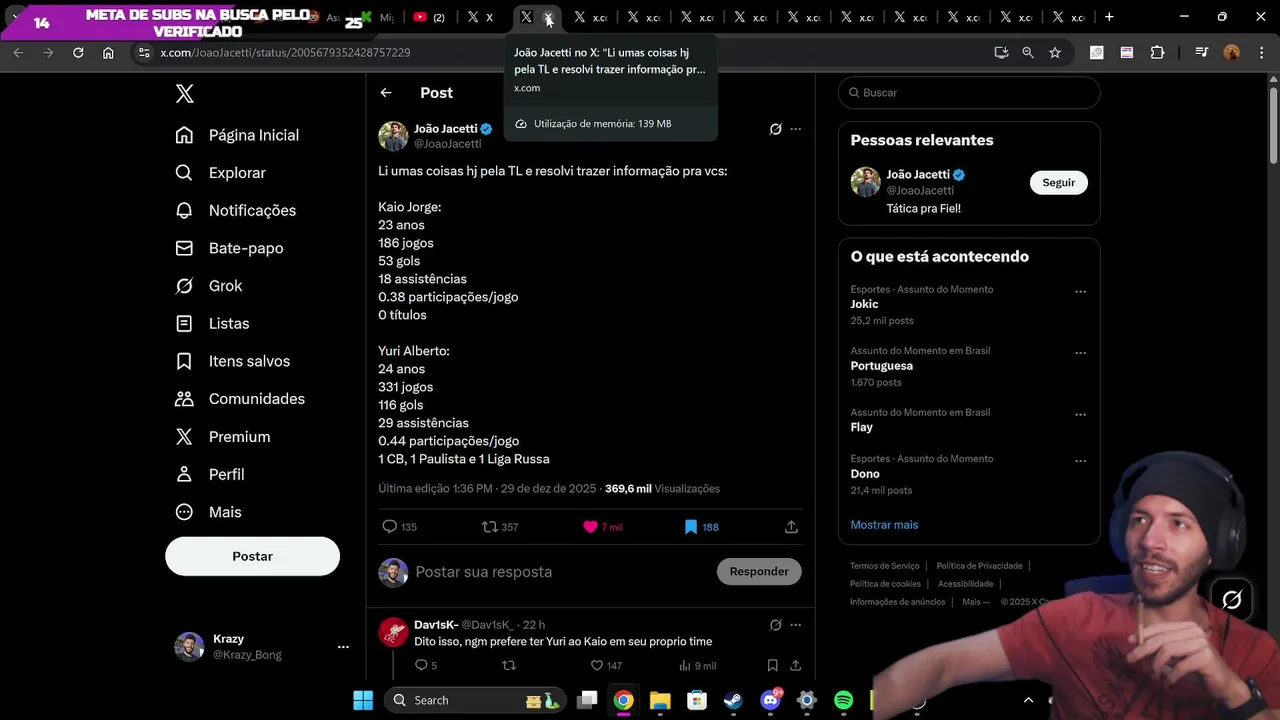
Task: Open the Chrome extensions puzzle icon
Action: pos(1158,53)
